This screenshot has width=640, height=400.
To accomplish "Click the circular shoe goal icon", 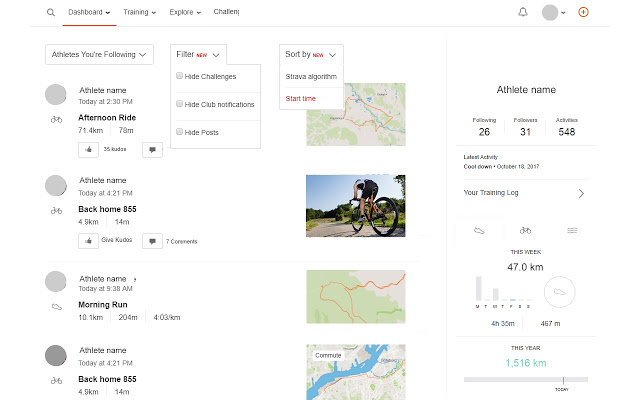I will pos(560,292).
